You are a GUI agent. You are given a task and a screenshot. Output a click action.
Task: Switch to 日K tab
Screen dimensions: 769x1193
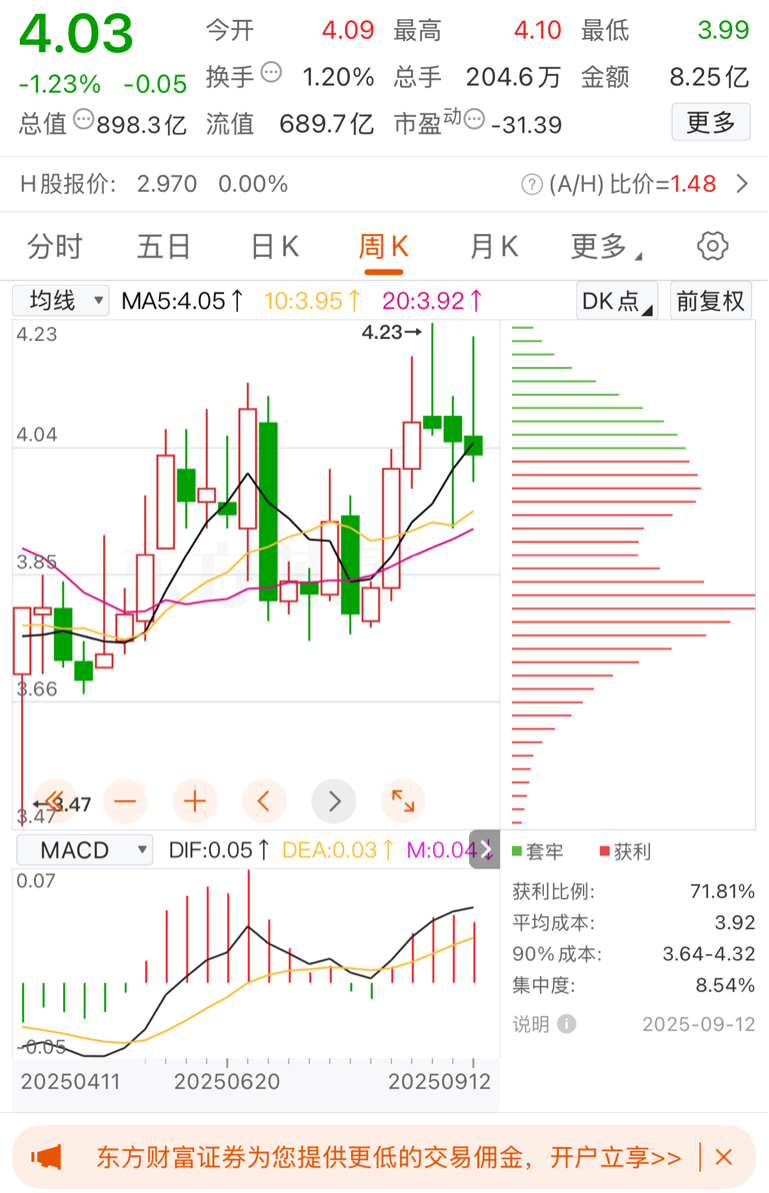pyautogui.click(x=275, y=247)
